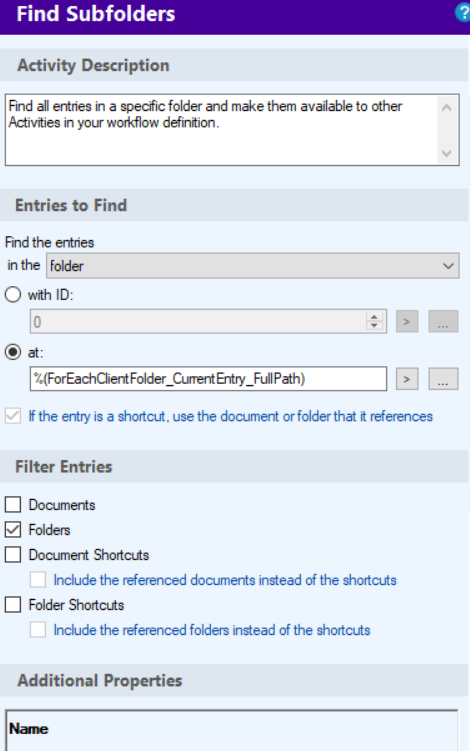Click token arrow button beside 'at' path field
The width and height of the screenshot is (470, 751).
tap(407, 379)
